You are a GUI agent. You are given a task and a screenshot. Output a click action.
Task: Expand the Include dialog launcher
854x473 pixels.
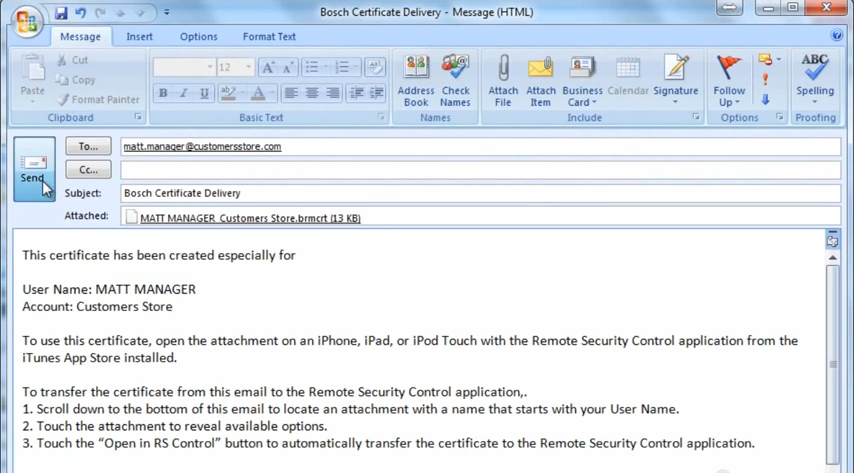tap(696, 117)
